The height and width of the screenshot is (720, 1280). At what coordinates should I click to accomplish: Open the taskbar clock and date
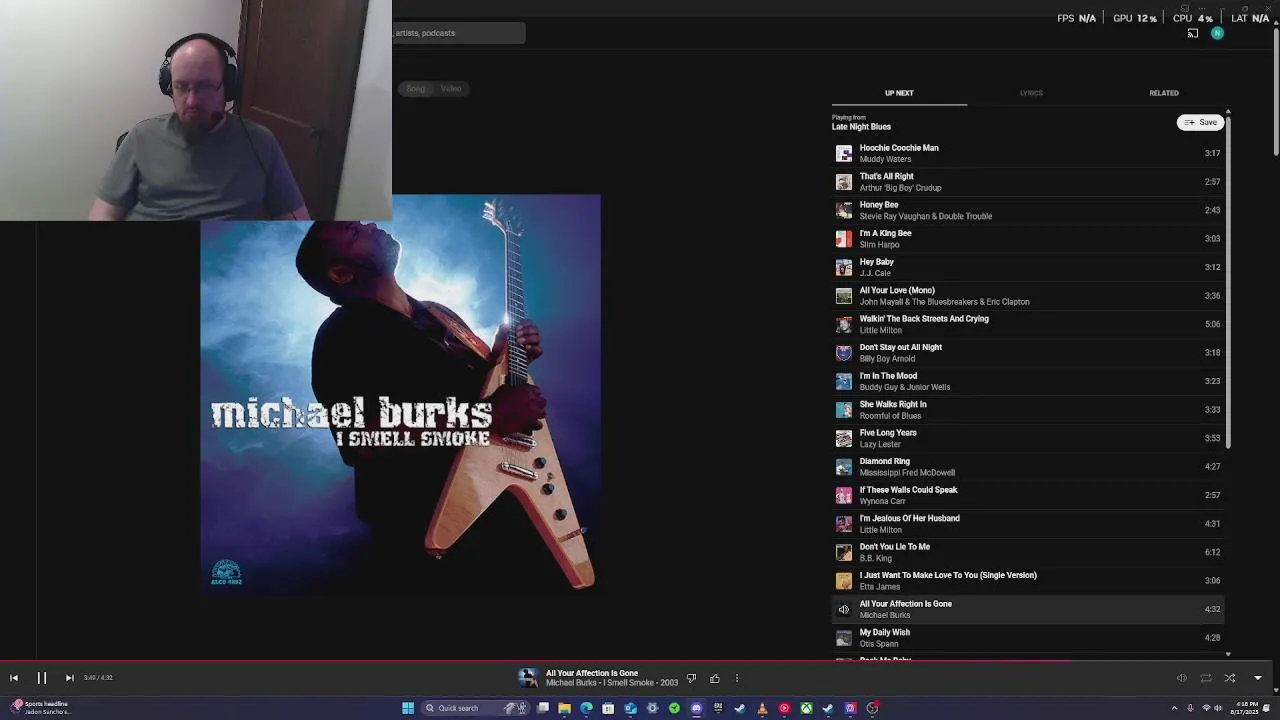[x=1245, y=708]
